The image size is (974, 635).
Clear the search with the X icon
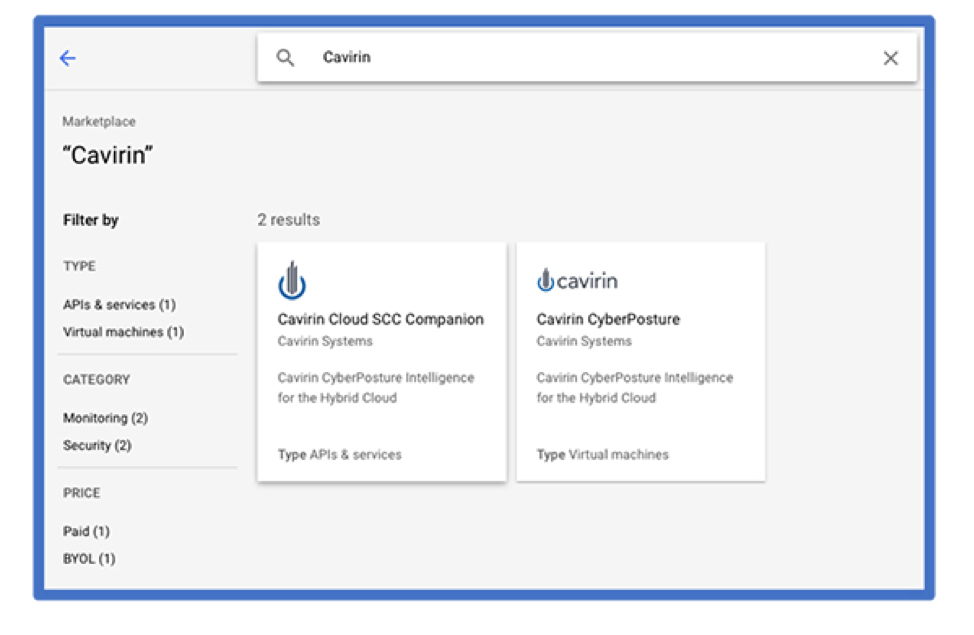[890, 58]
